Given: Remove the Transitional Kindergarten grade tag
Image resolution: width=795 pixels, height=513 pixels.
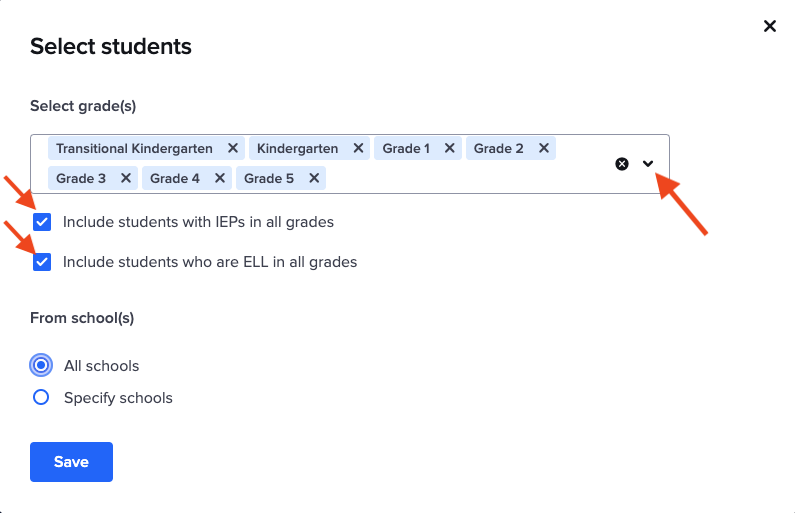Looking at the screenshot, I should click(x=233, y=149).
